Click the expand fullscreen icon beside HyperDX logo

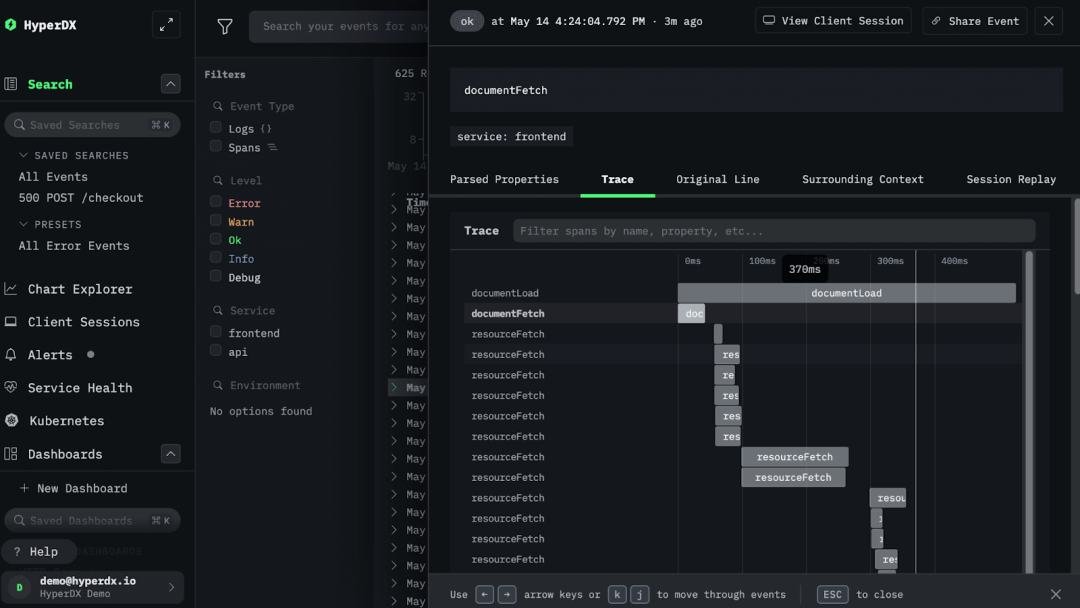coord(166,25)
